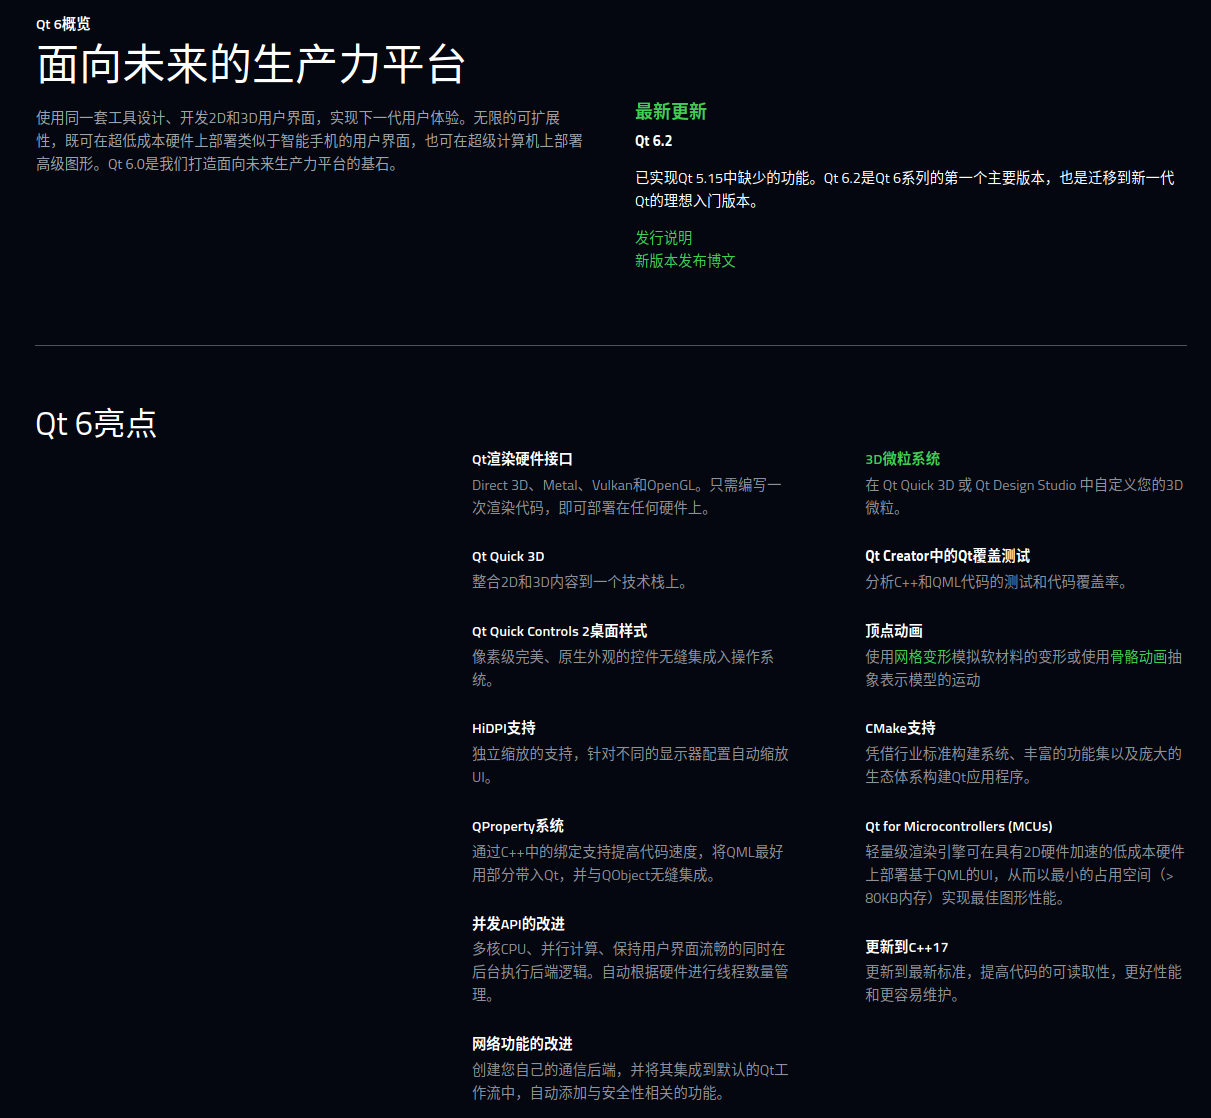
Task: Click the Qt渲染硬件接口 heading
Action: [521, 458]
